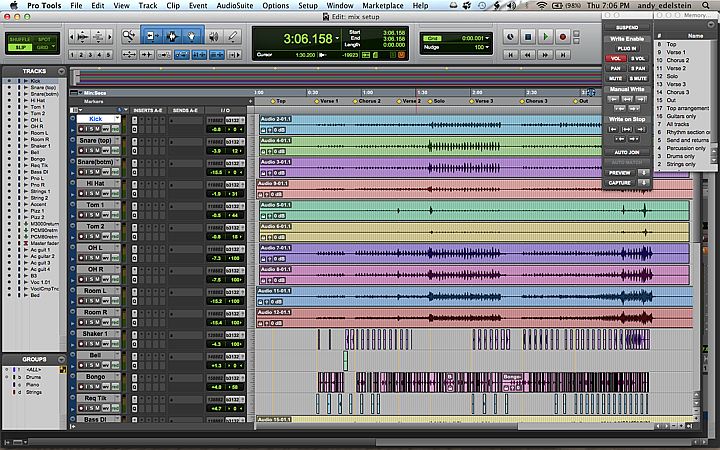720x450 pixels.
Task: Click the Wi-Fi status menu icon
Action: tap(541, 6)
